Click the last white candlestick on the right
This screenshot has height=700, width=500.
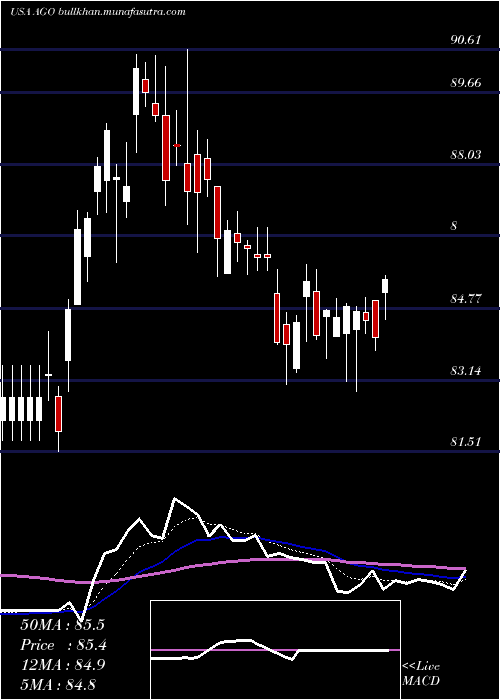coord(385,286)
